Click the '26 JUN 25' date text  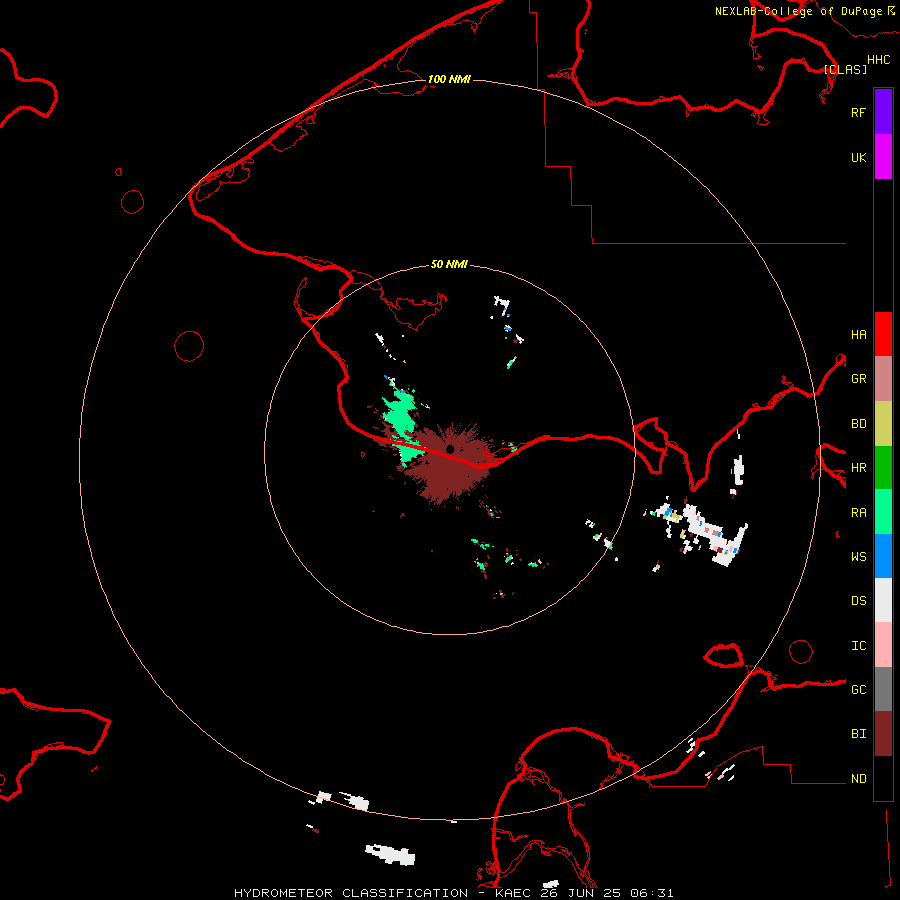coord(581,893)
